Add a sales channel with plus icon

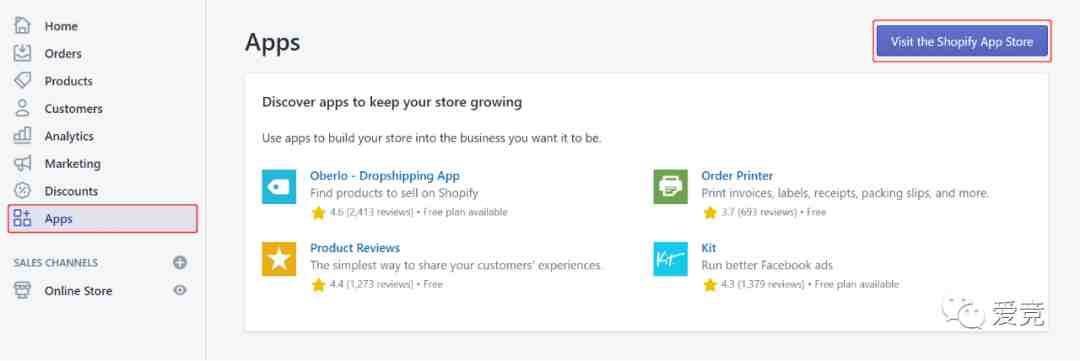coord(180,262)
